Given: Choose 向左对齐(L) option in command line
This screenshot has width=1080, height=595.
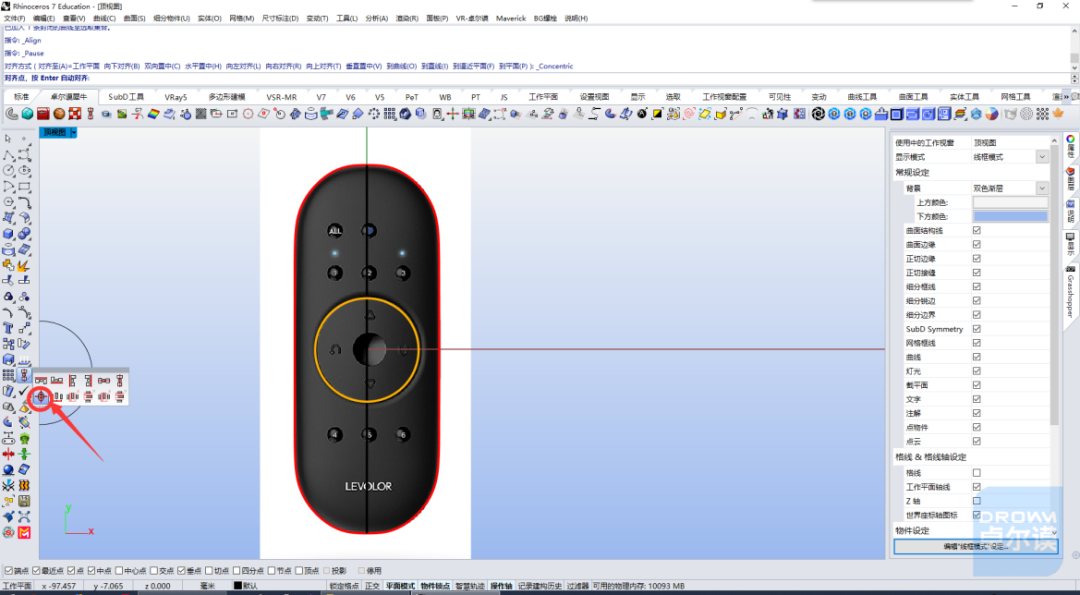Looking at the screenshot, I should (x=243, y=66).
